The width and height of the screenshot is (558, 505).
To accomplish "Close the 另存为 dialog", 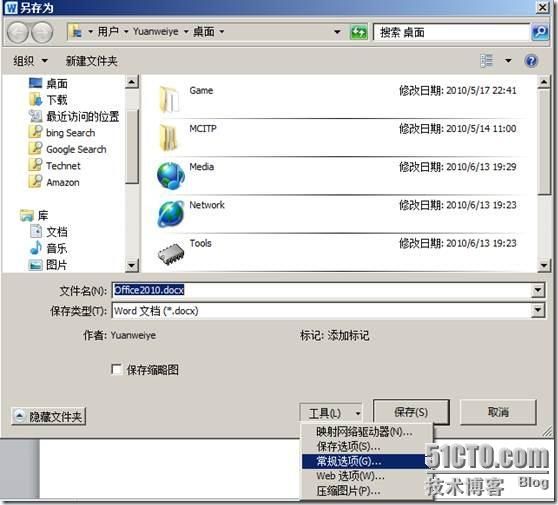I will (x=542, y=7).
